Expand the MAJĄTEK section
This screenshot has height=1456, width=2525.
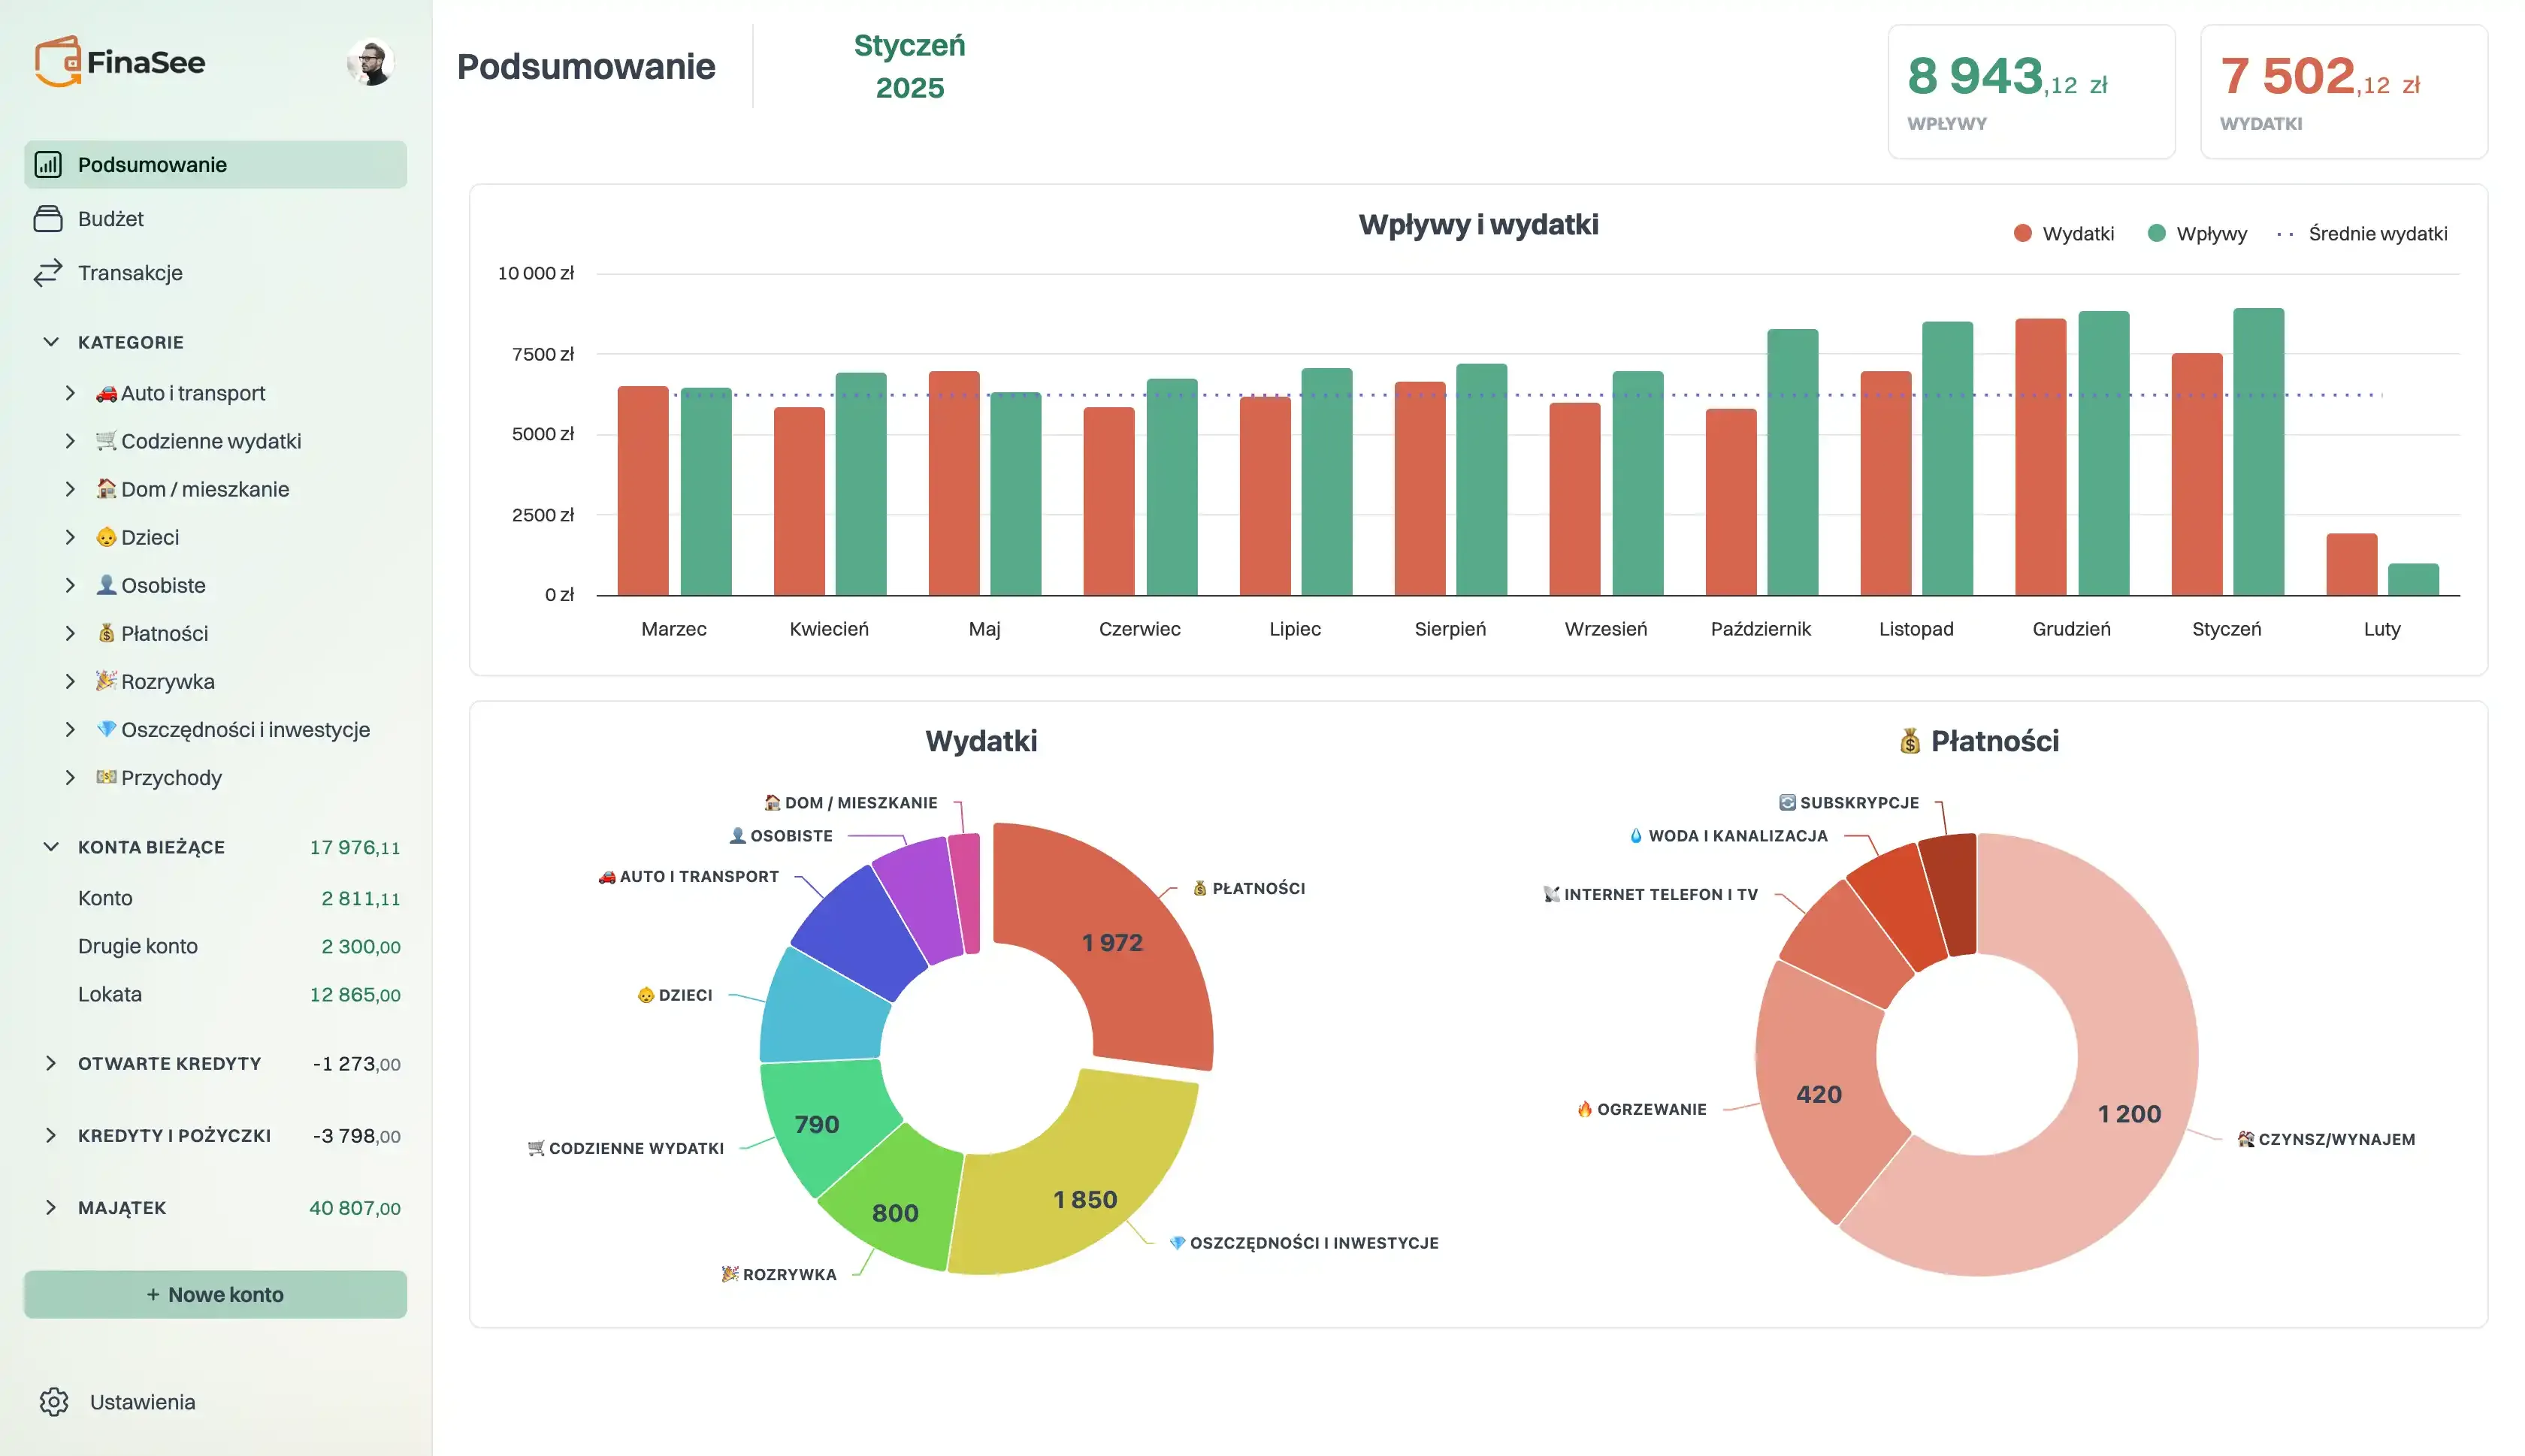pos(52,1207)
